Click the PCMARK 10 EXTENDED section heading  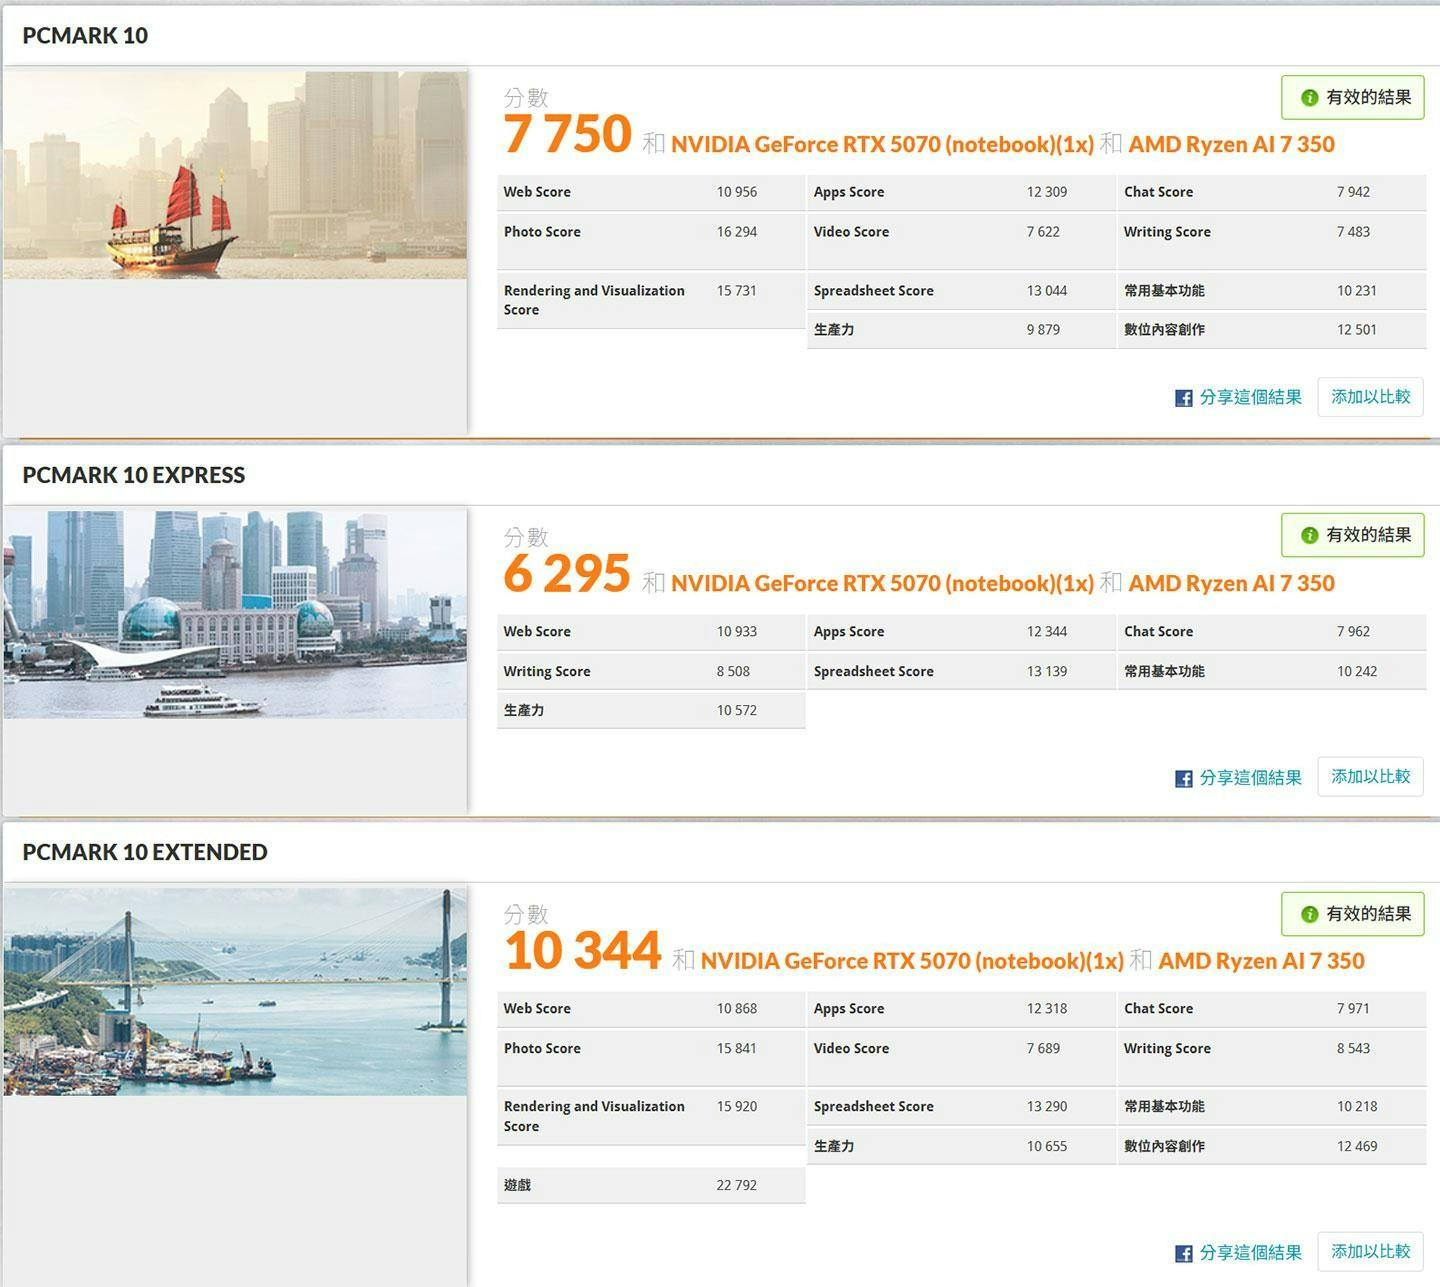coord(145,852)
